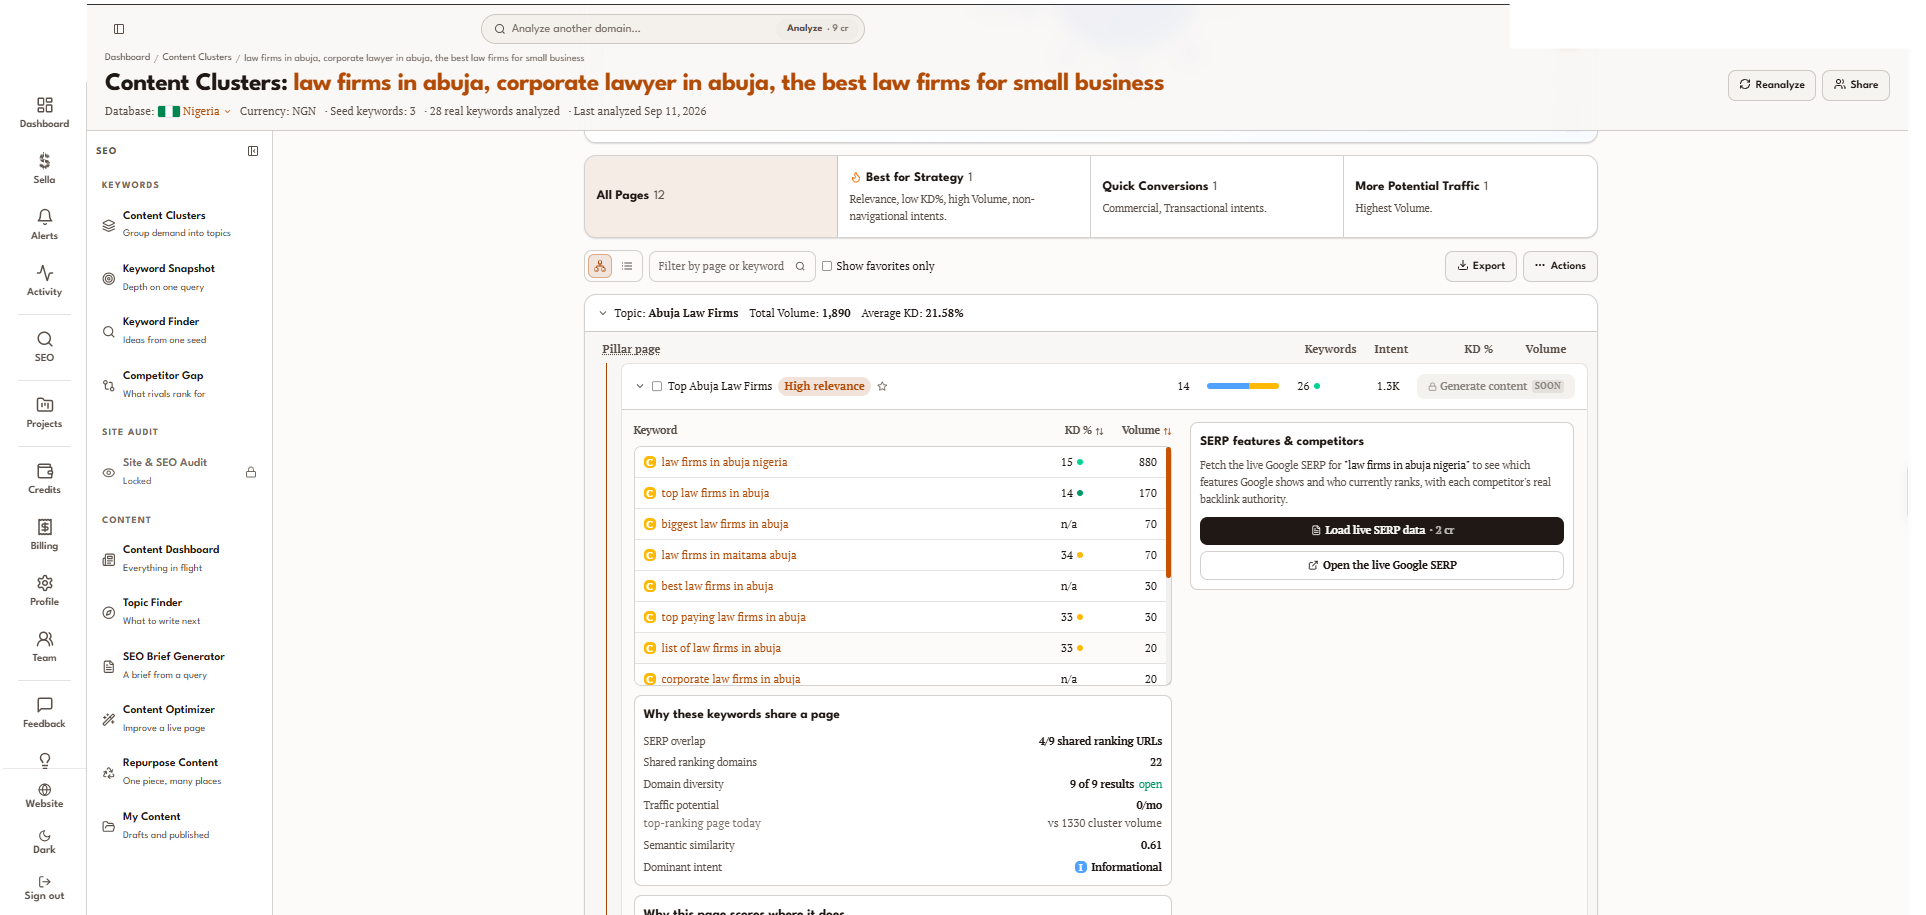Viewport: 1926px width, 915px height.
Task: Select the Quick Conversions tab
Action: click(1217, 196)
